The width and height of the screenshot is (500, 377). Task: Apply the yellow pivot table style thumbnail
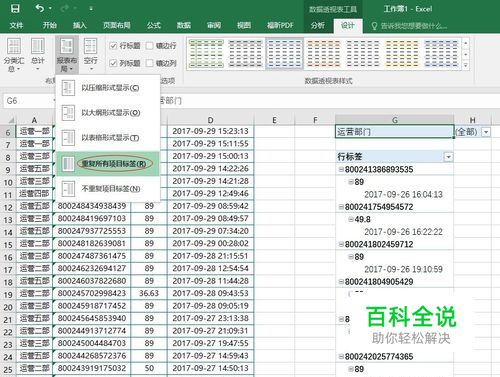click(401, 53)
